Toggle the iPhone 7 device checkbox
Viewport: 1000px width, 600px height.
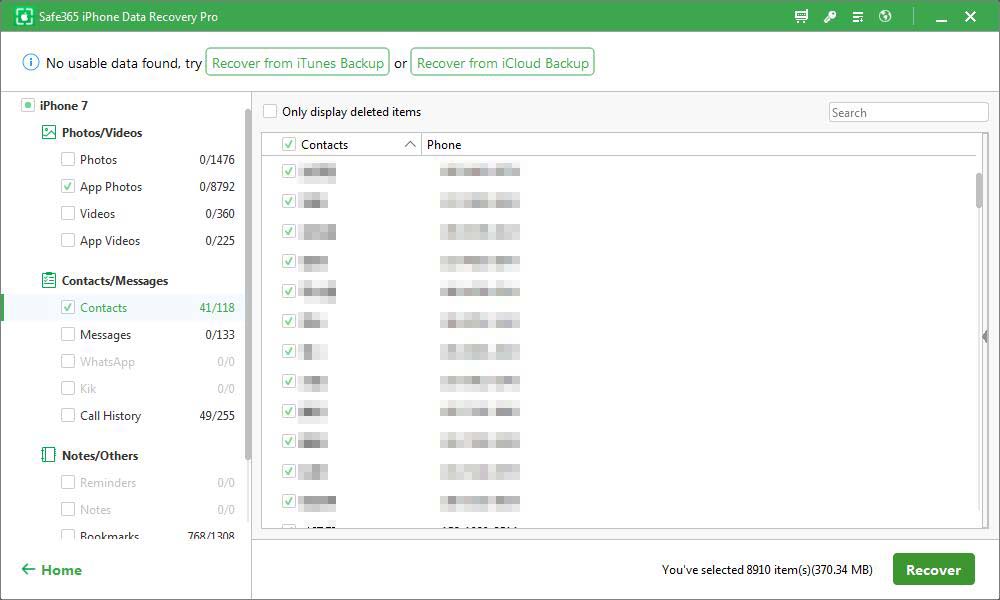tap(27, 105)
